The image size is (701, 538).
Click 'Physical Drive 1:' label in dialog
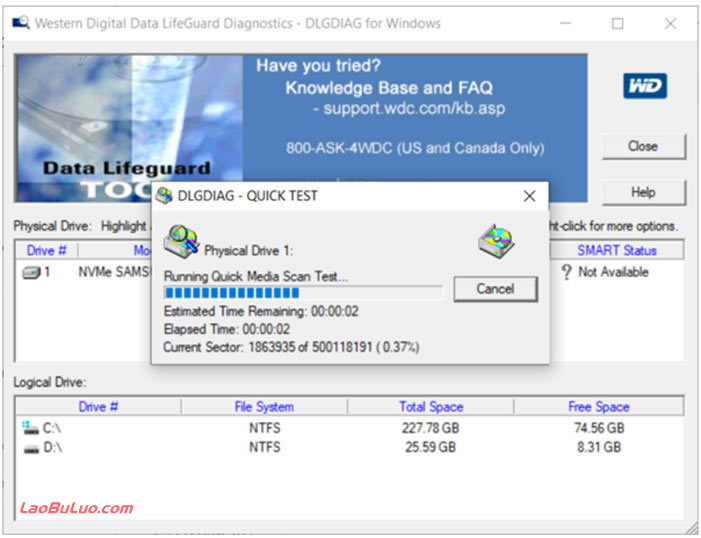[249, 250]
